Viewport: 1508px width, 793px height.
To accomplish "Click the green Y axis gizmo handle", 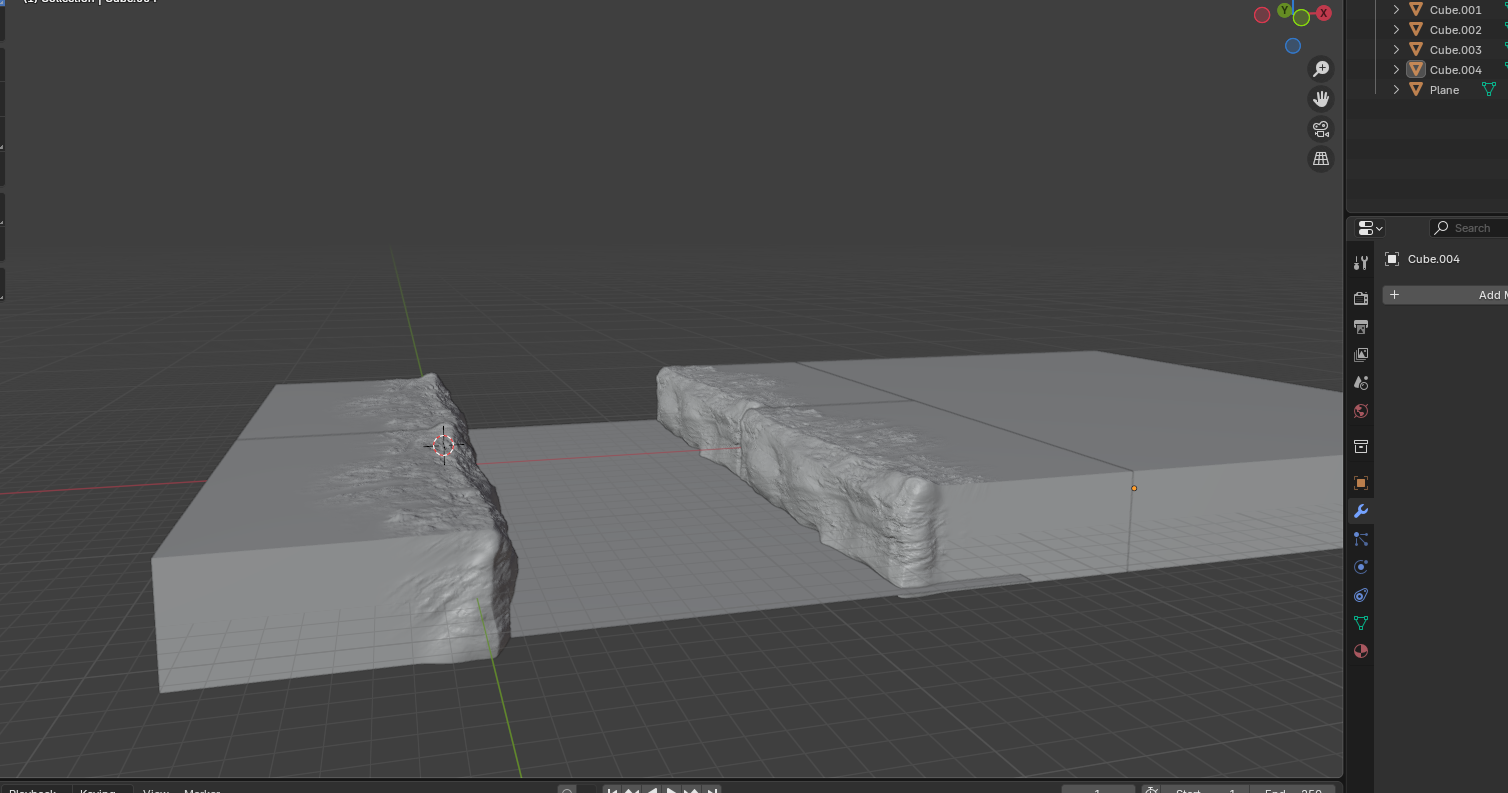I will (1284, 10).
